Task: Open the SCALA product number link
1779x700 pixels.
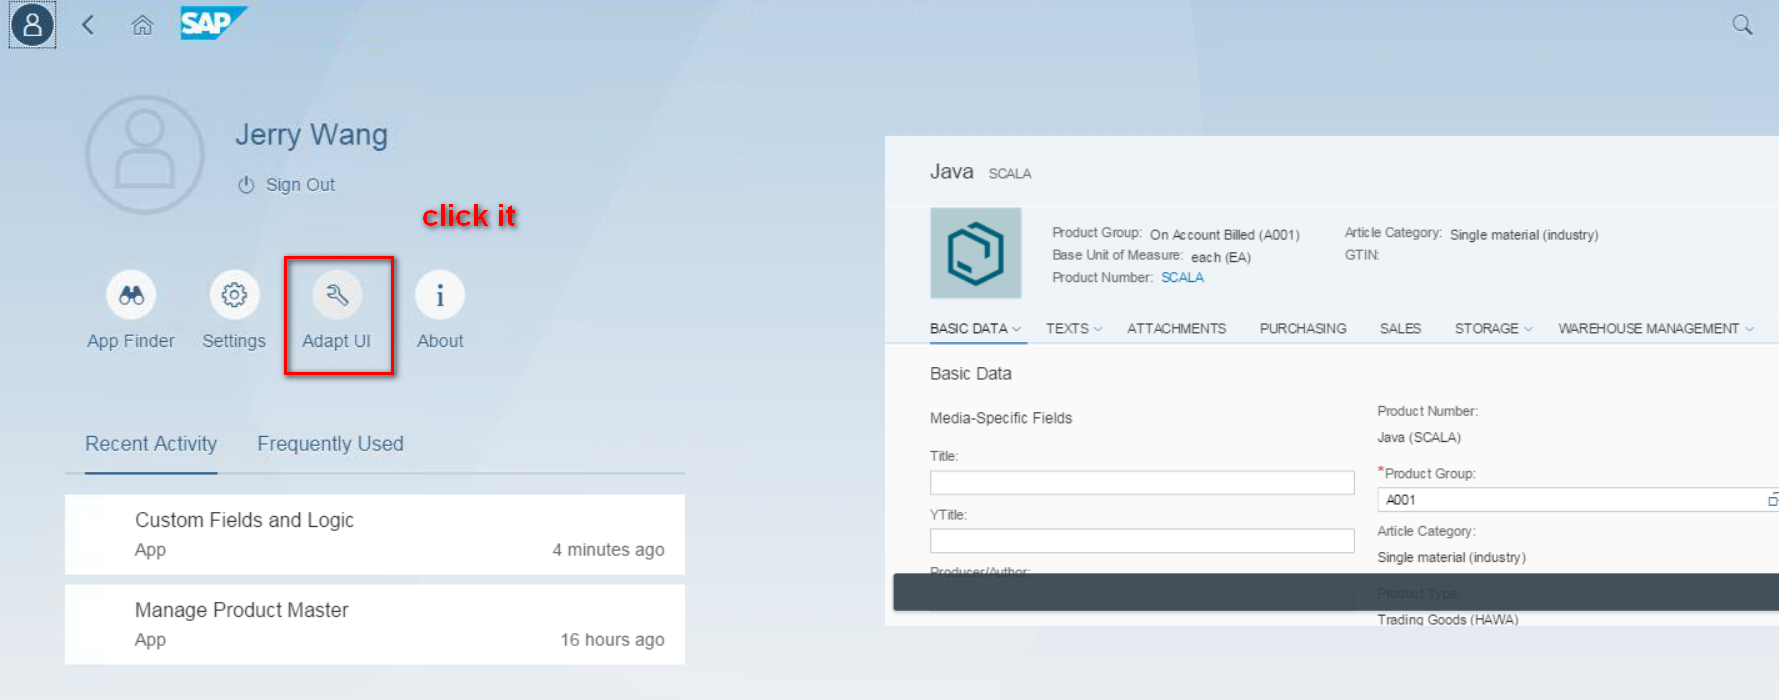Action: 1182,278
